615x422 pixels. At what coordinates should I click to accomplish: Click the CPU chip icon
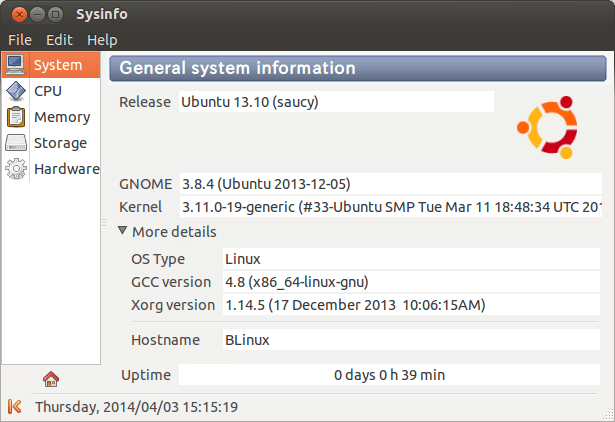pos(15,91)
